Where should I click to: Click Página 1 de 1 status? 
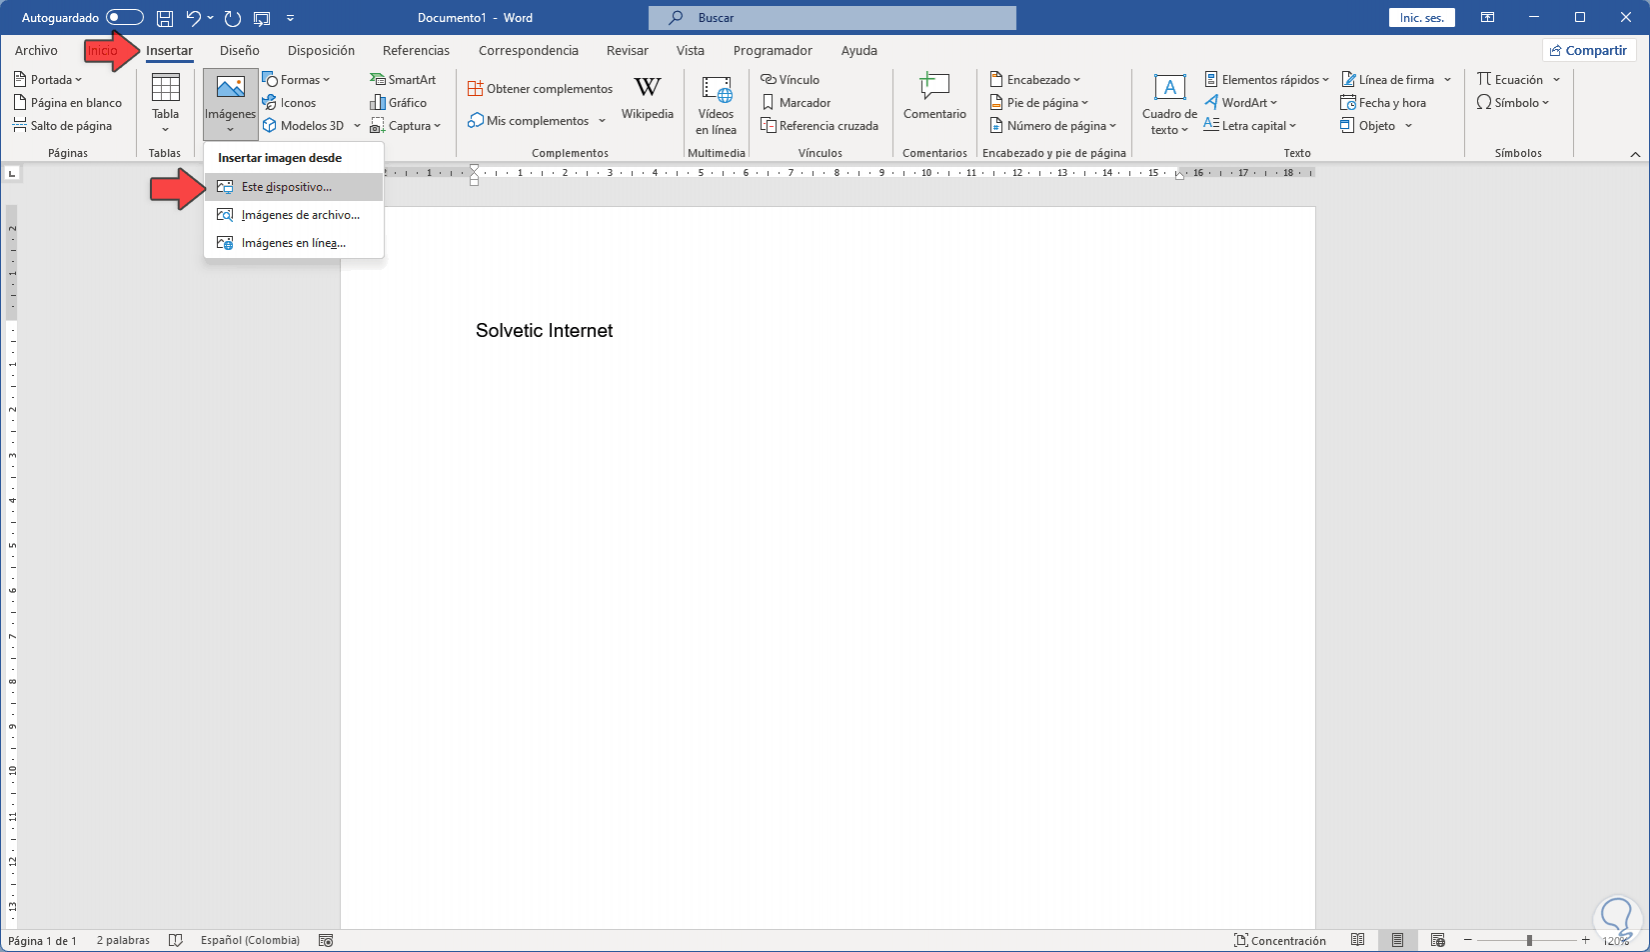click(42, 940)
